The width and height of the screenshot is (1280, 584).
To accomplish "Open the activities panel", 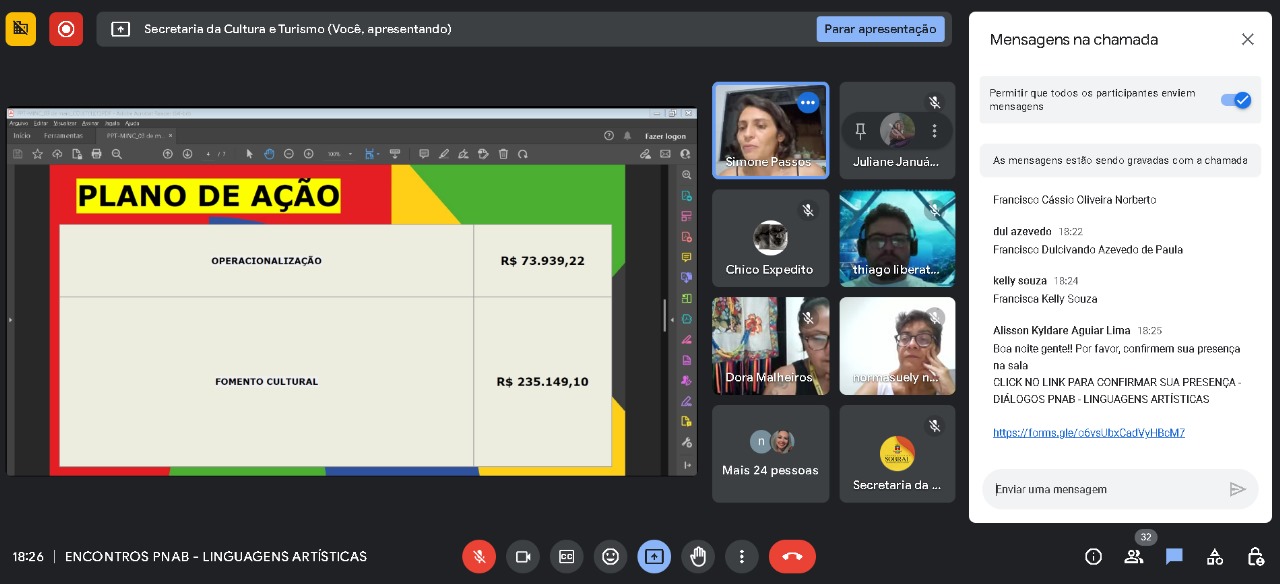I will pyautogui.click(x=1215, y=557).
